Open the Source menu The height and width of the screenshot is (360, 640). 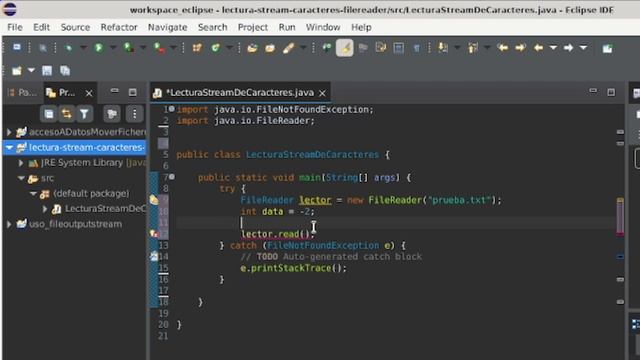[75, 27]
